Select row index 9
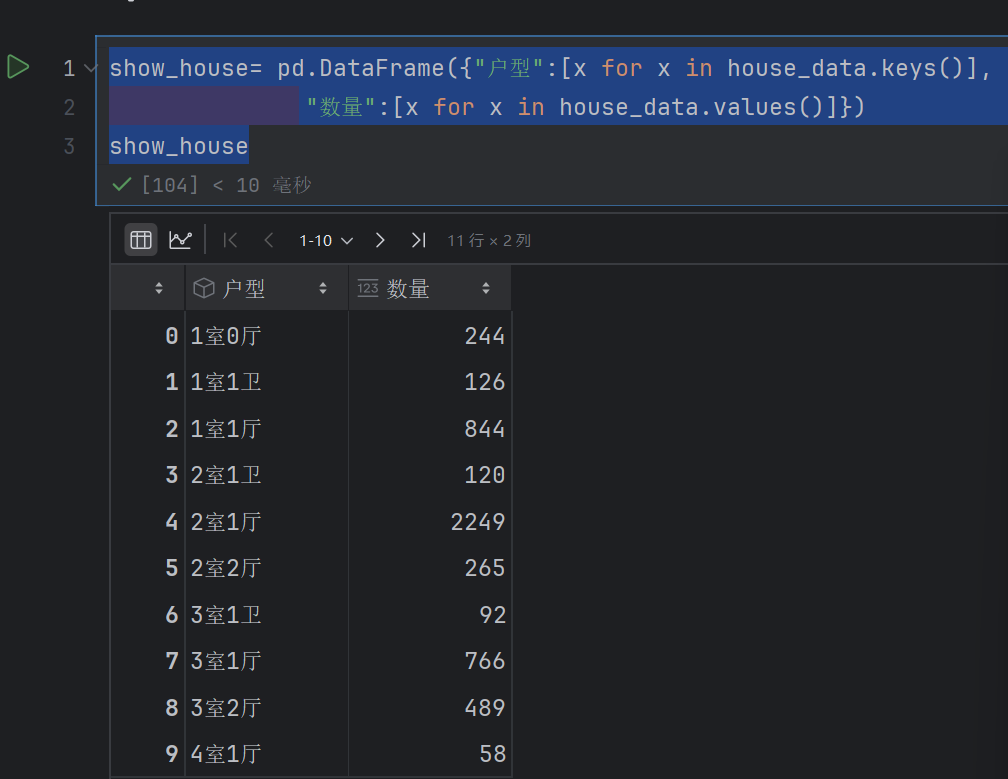This screenshot has height=779, width=1008. pyautogui.click(x=171, y=754)
